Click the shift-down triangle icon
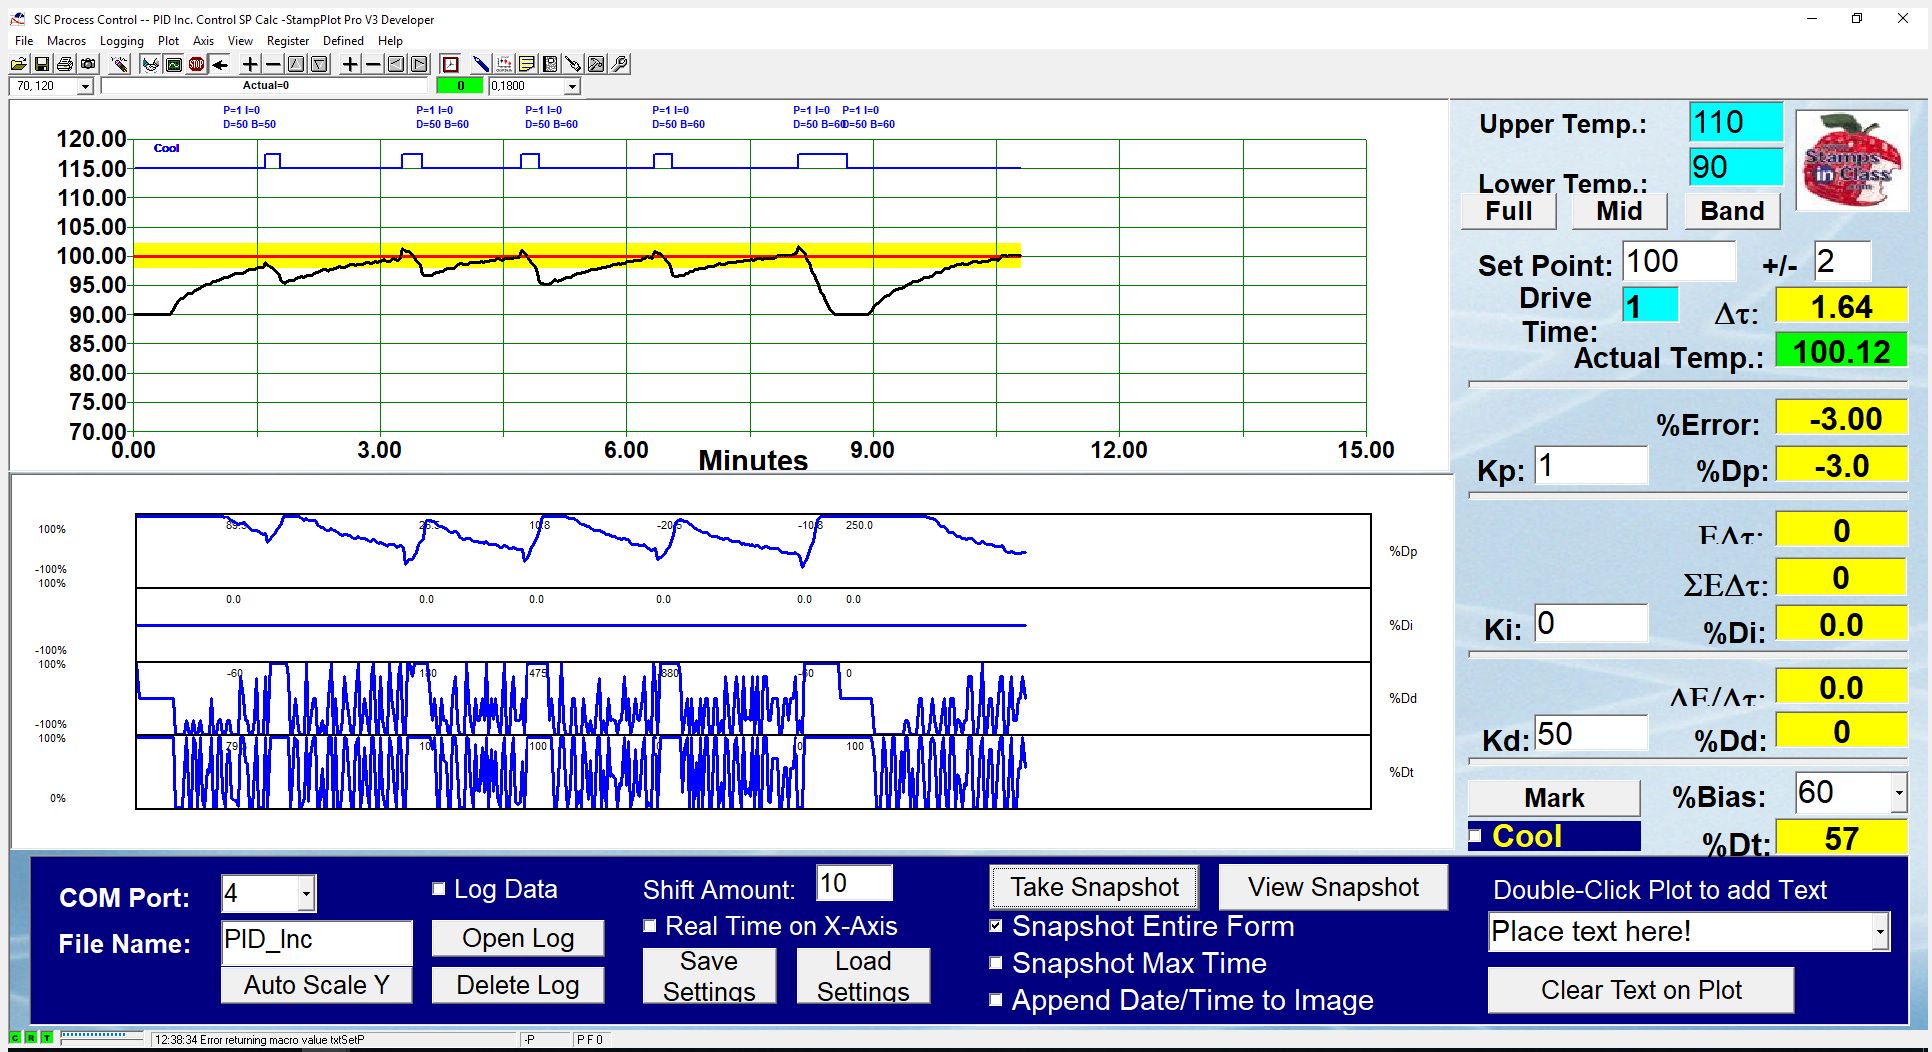 tap(319, 64)
